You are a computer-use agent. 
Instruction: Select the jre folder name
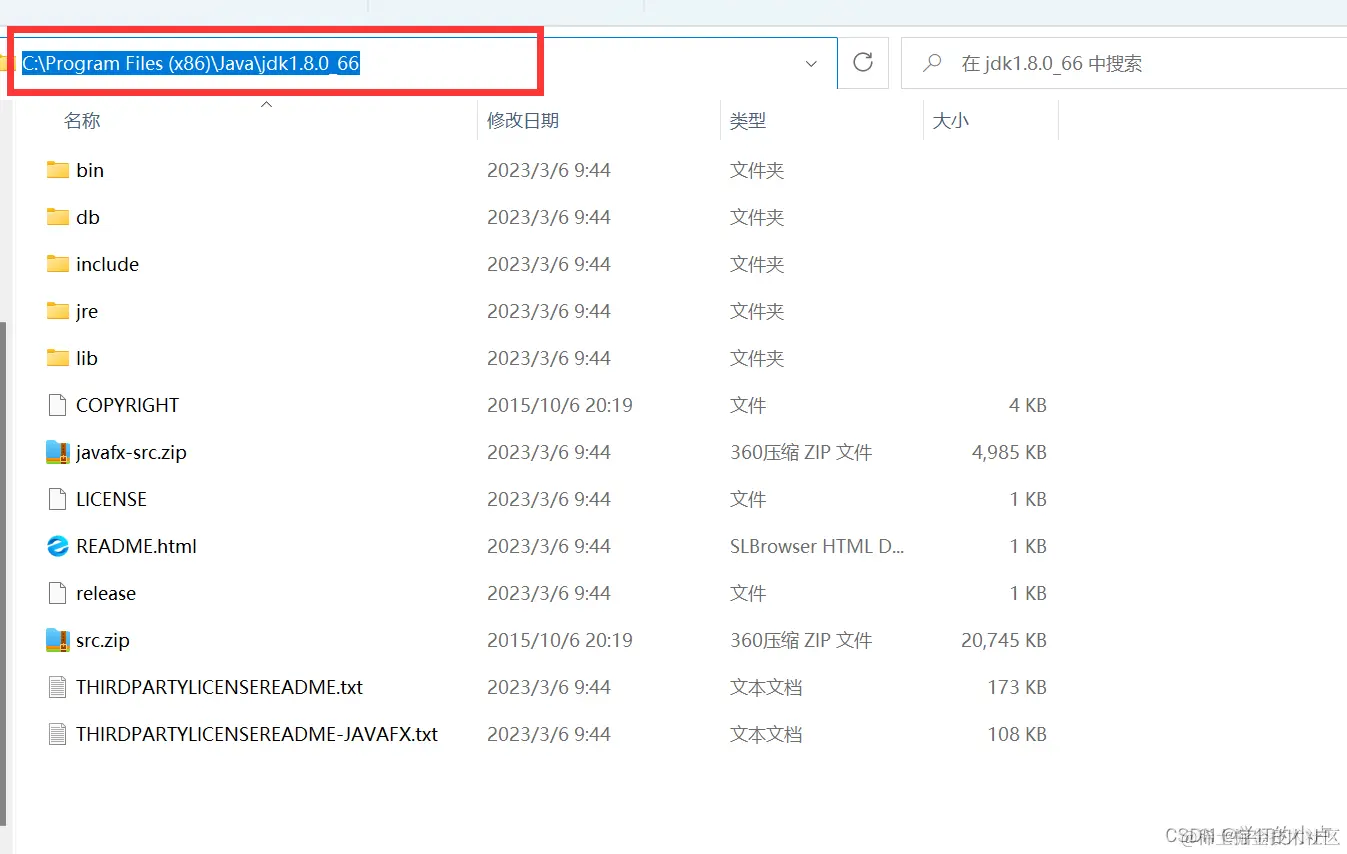tap(87, 311)
